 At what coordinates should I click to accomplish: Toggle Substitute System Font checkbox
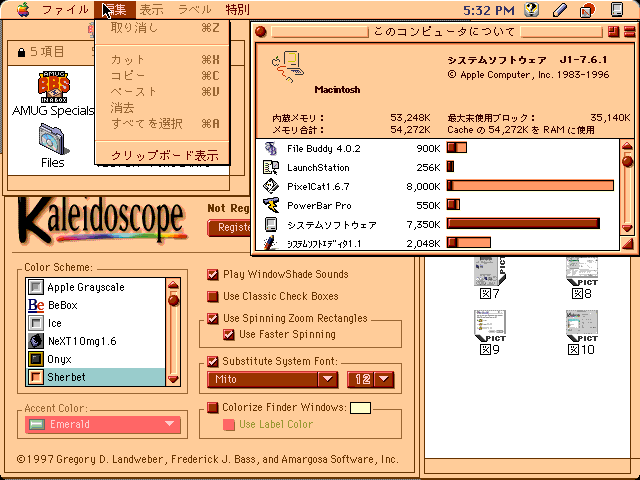(x=213, y=361)
